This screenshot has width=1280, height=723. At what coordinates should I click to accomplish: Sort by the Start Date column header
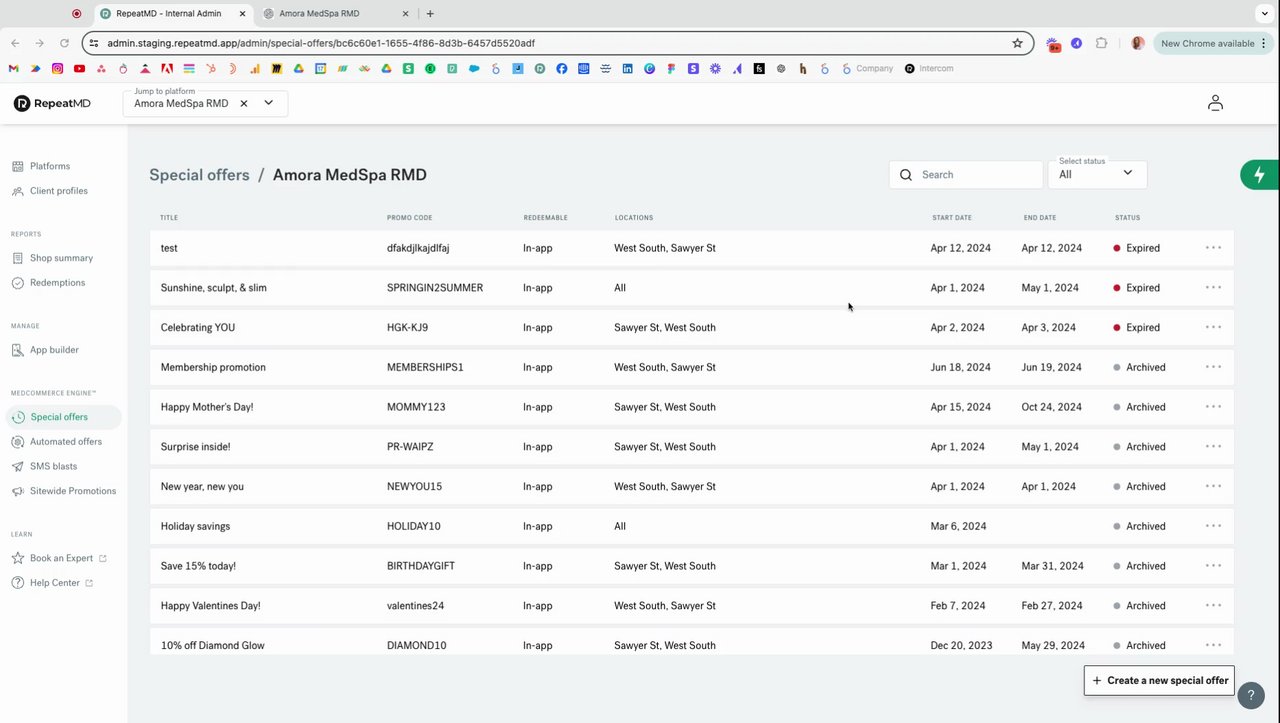[951, 217]
